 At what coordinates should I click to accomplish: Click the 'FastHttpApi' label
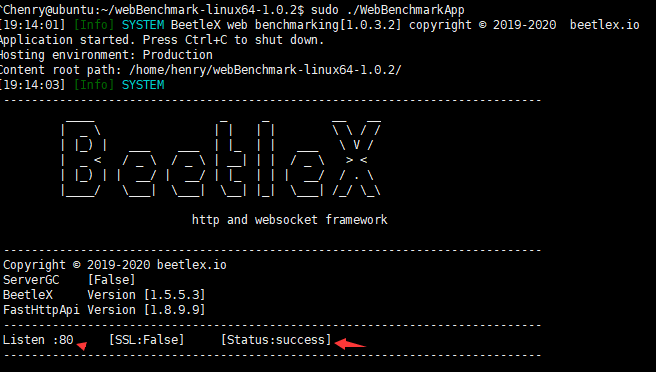(x=41, y=310)
